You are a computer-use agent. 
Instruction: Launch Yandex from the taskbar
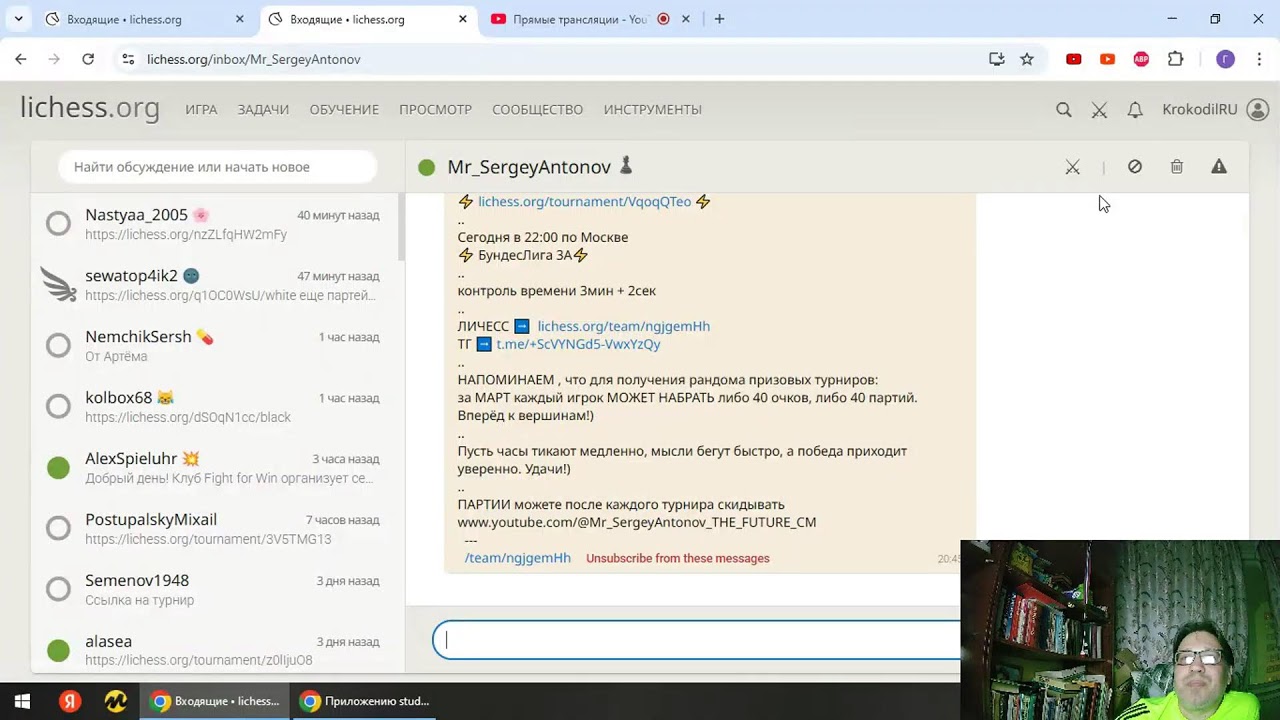point(69,701)
